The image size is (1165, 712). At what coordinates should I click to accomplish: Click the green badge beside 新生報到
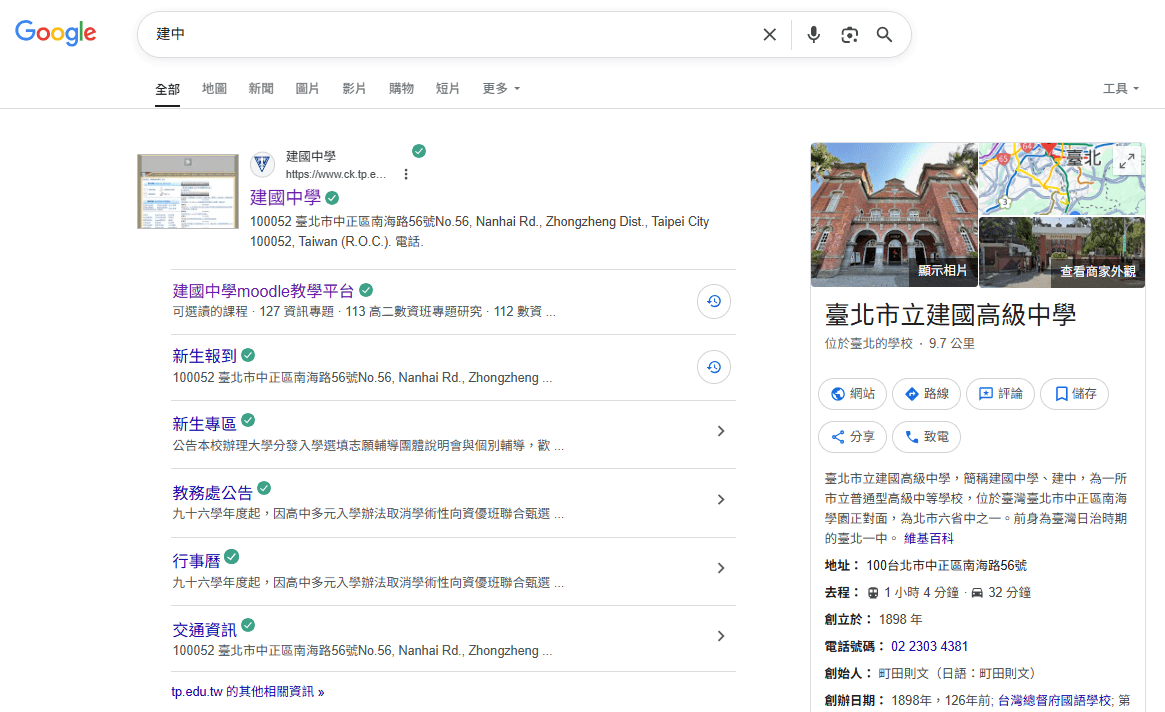coord(248,355)
